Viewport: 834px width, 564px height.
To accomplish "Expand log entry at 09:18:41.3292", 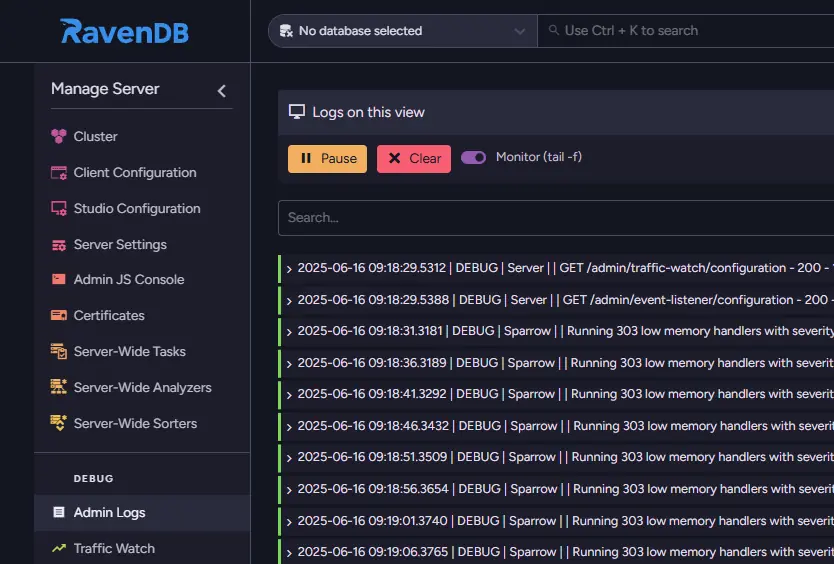I will (289, 395).
